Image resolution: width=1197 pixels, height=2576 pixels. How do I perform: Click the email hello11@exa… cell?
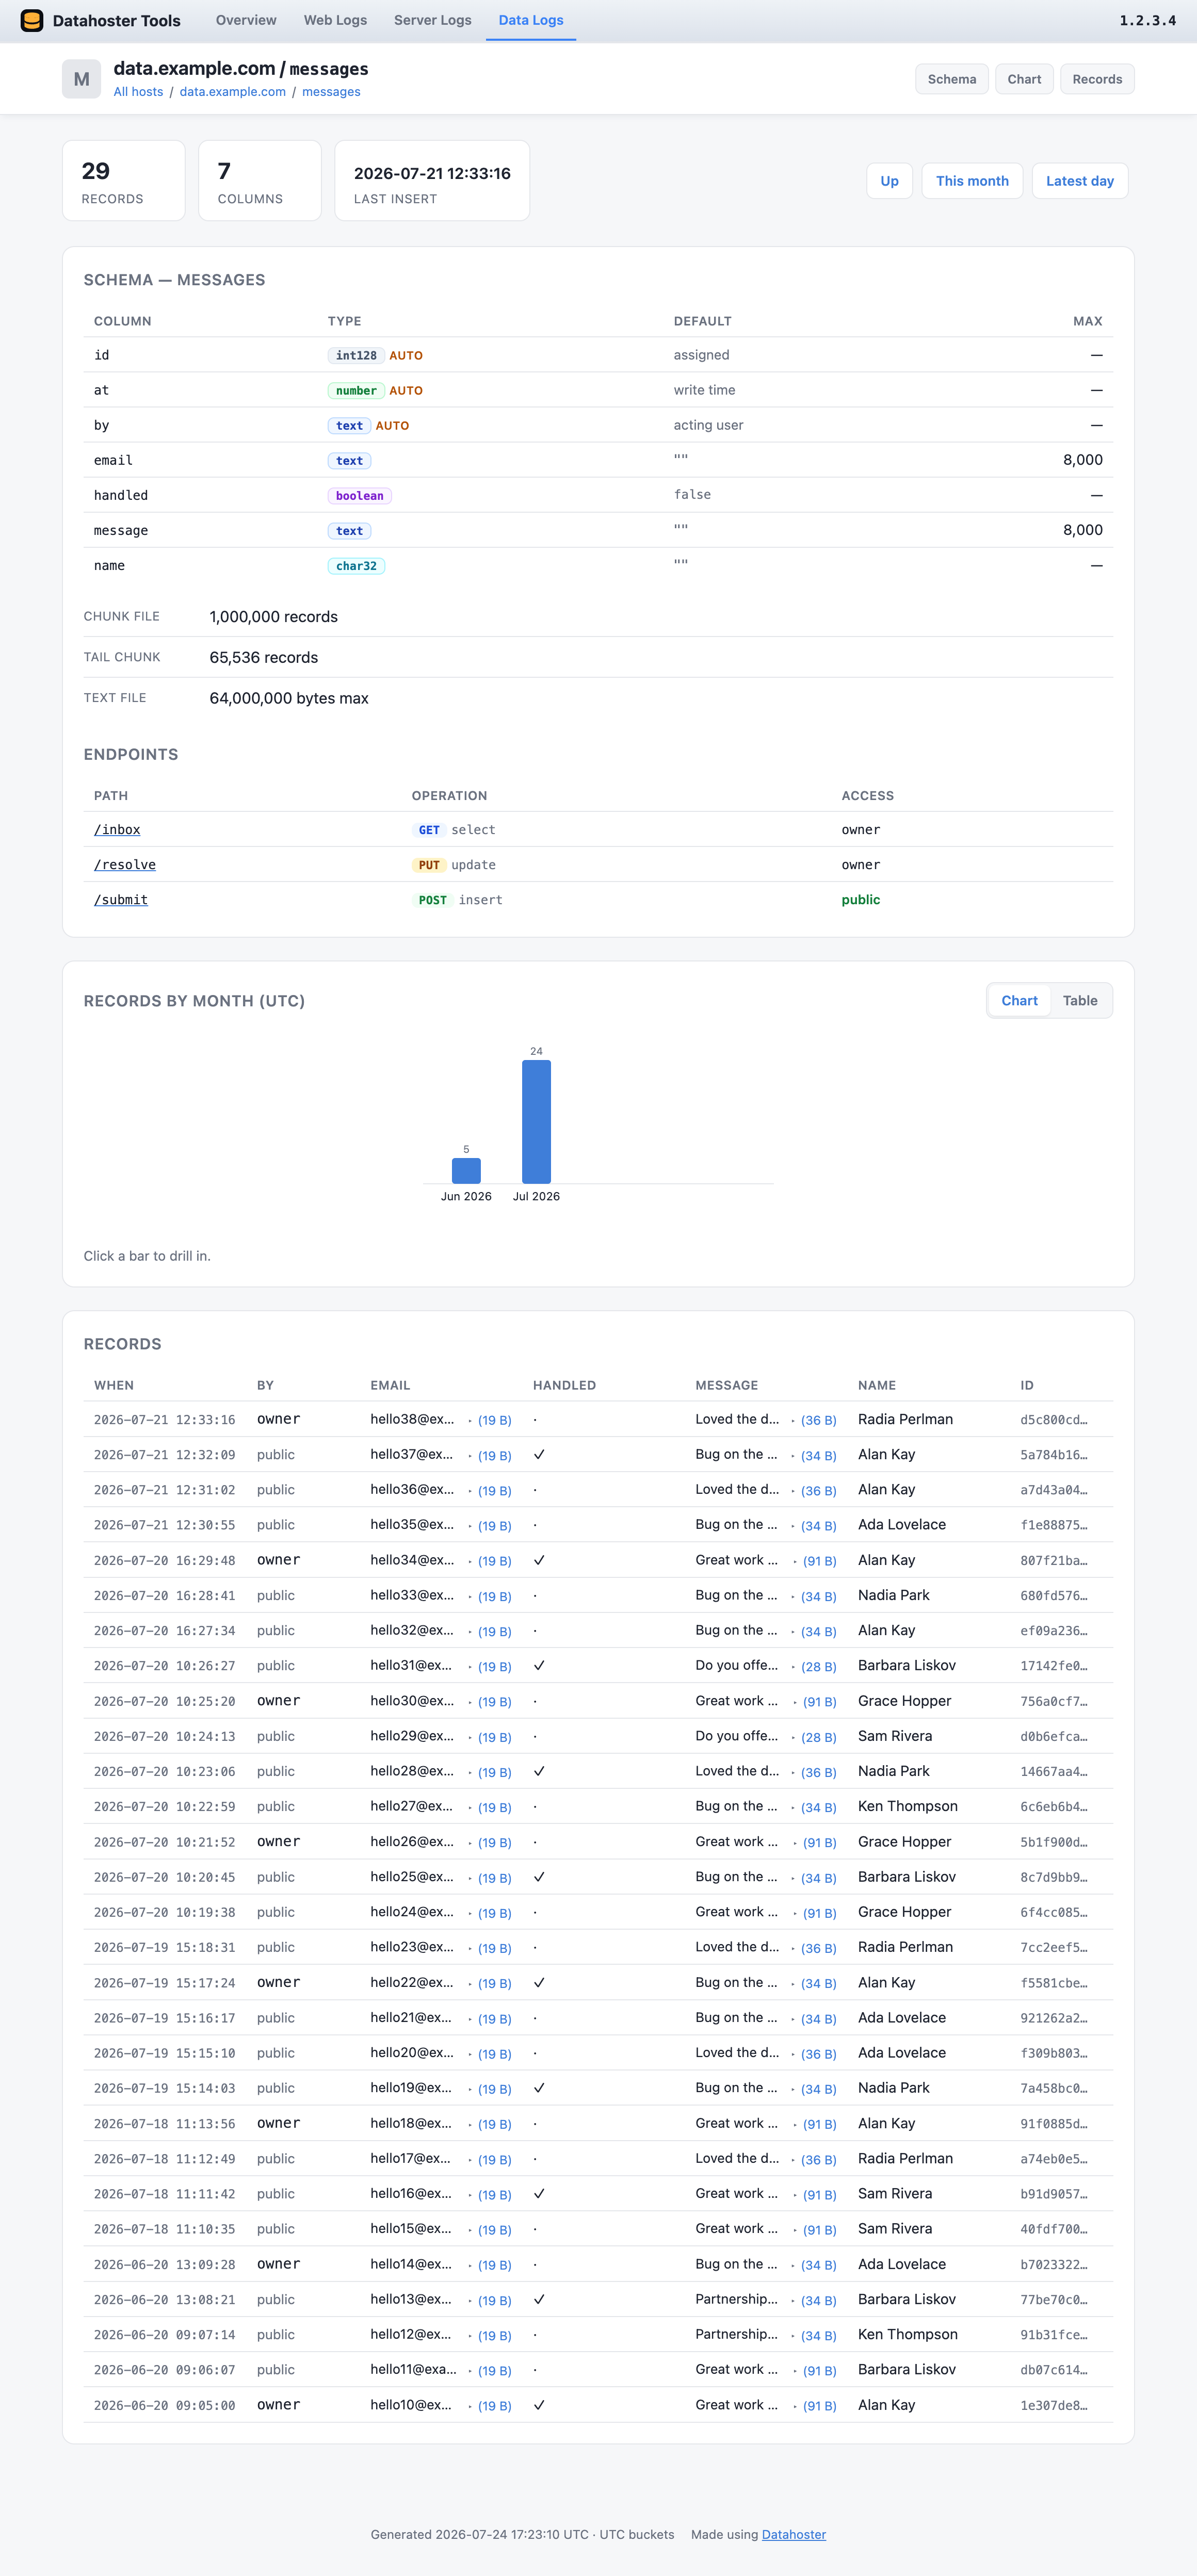click(413, 2370)
